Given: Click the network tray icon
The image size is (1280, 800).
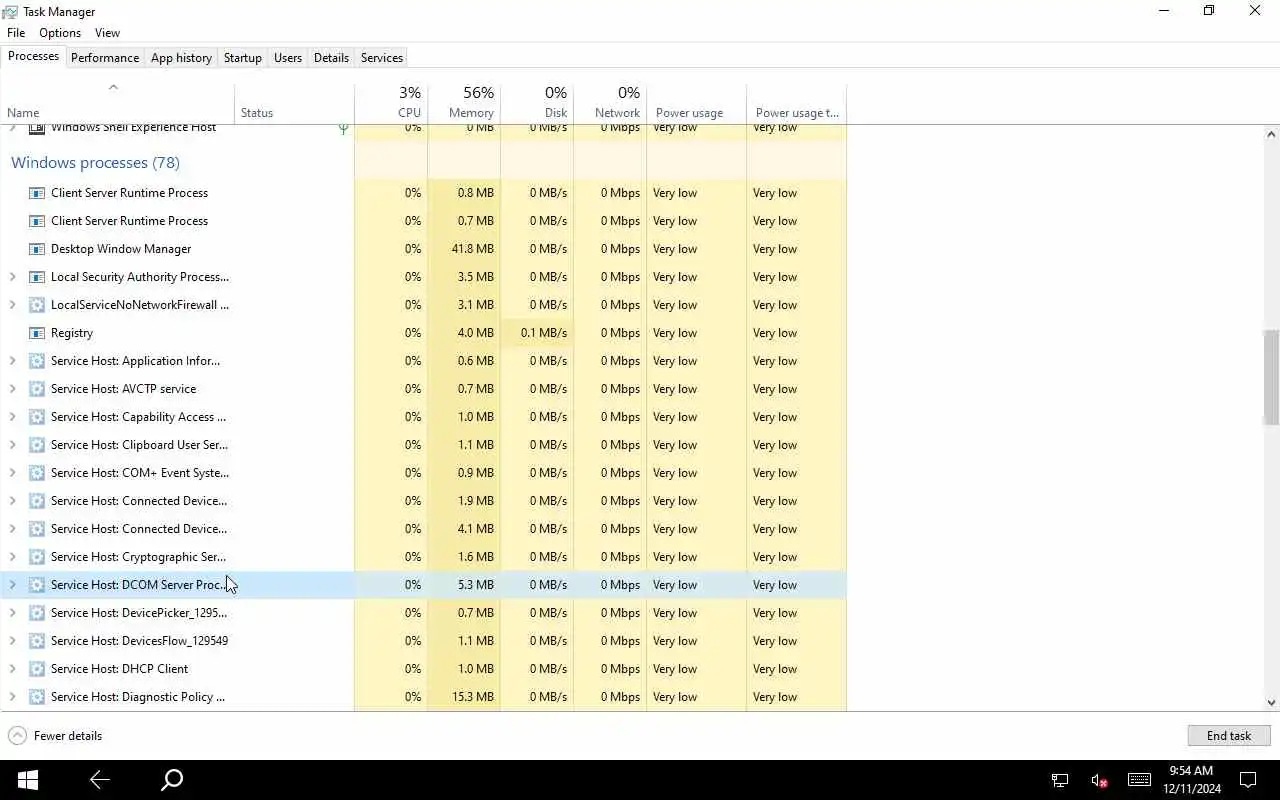Looking at the screenshot, I should pos(1060,780).
